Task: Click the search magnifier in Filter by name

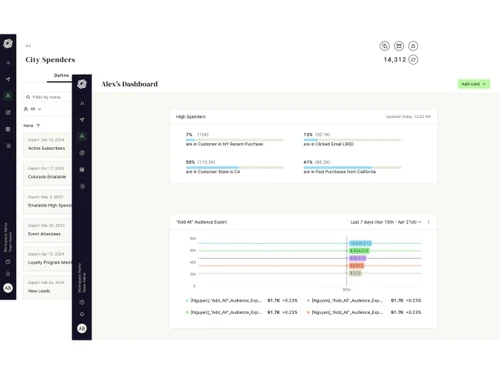Action: coord(28,97)
